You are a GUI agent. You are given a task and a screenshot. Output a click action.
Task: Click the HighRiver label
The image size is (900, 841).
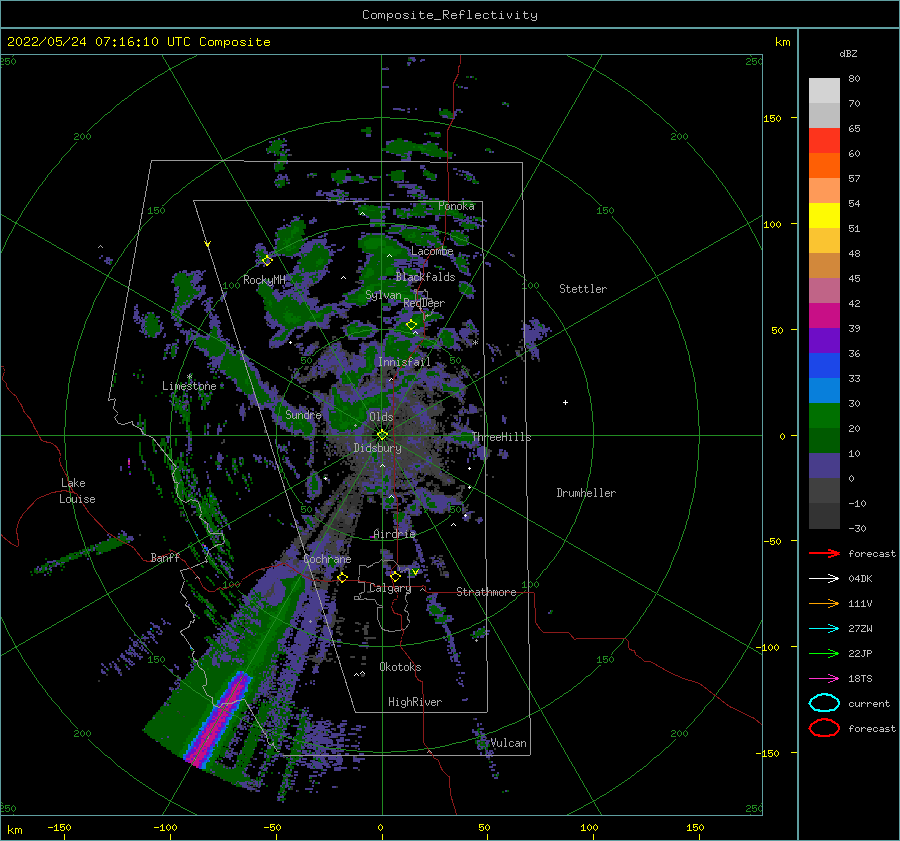coord(415,702)
